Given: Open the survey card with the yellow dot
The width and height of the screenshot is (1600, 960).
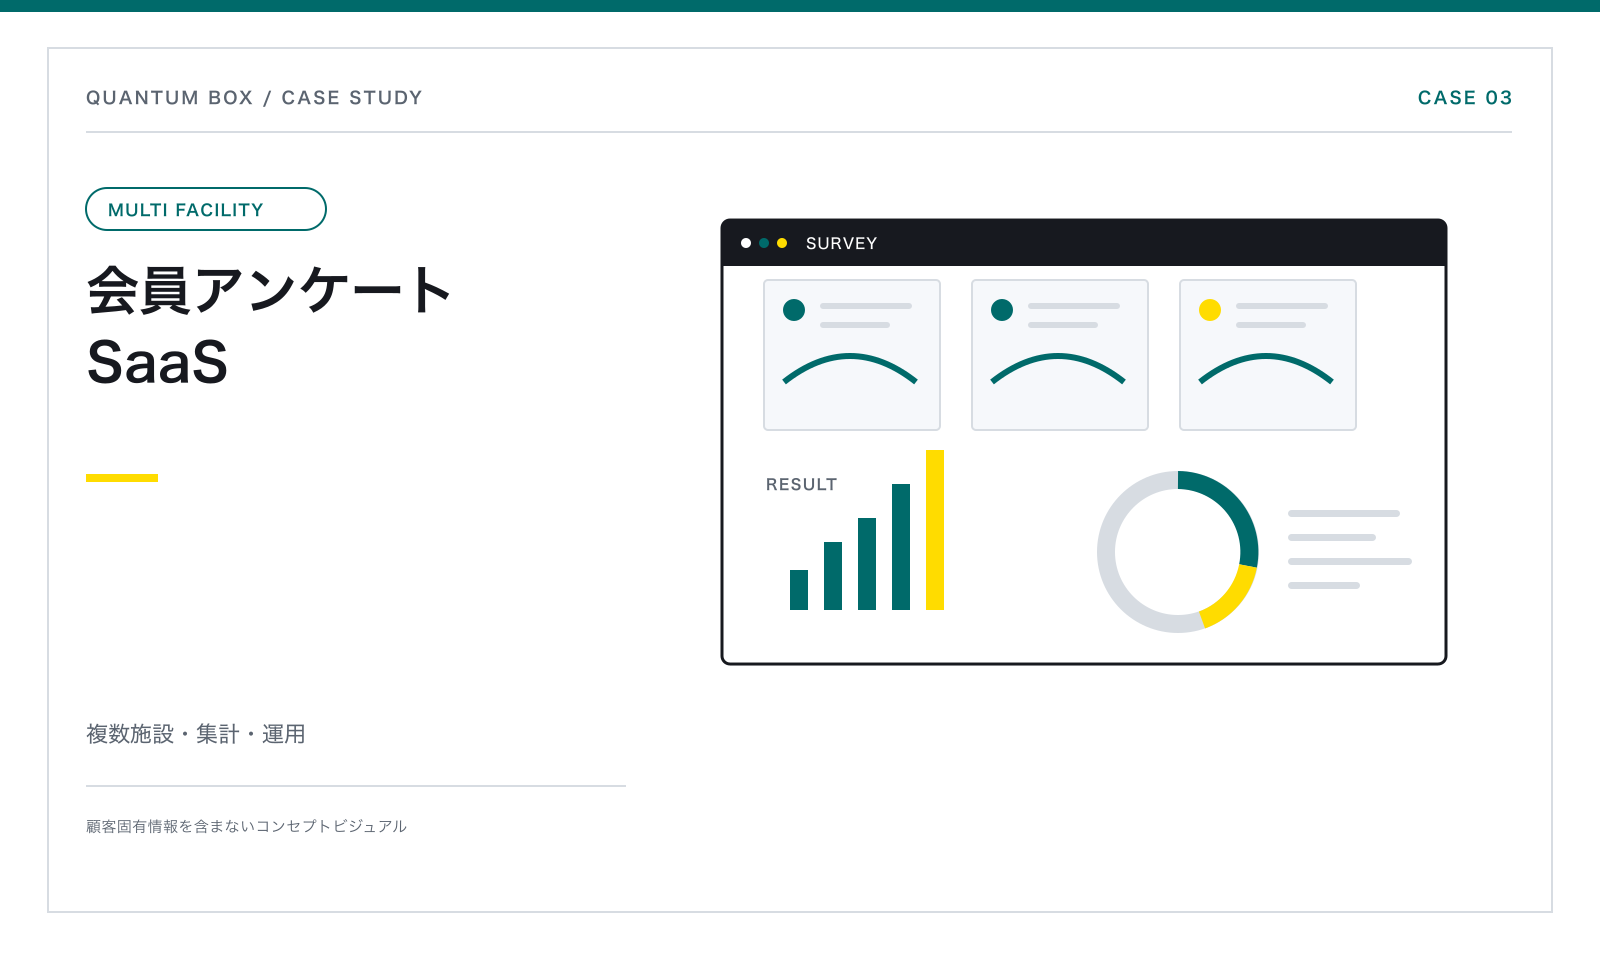Looking at the screenshot, I should (1268, 355).
